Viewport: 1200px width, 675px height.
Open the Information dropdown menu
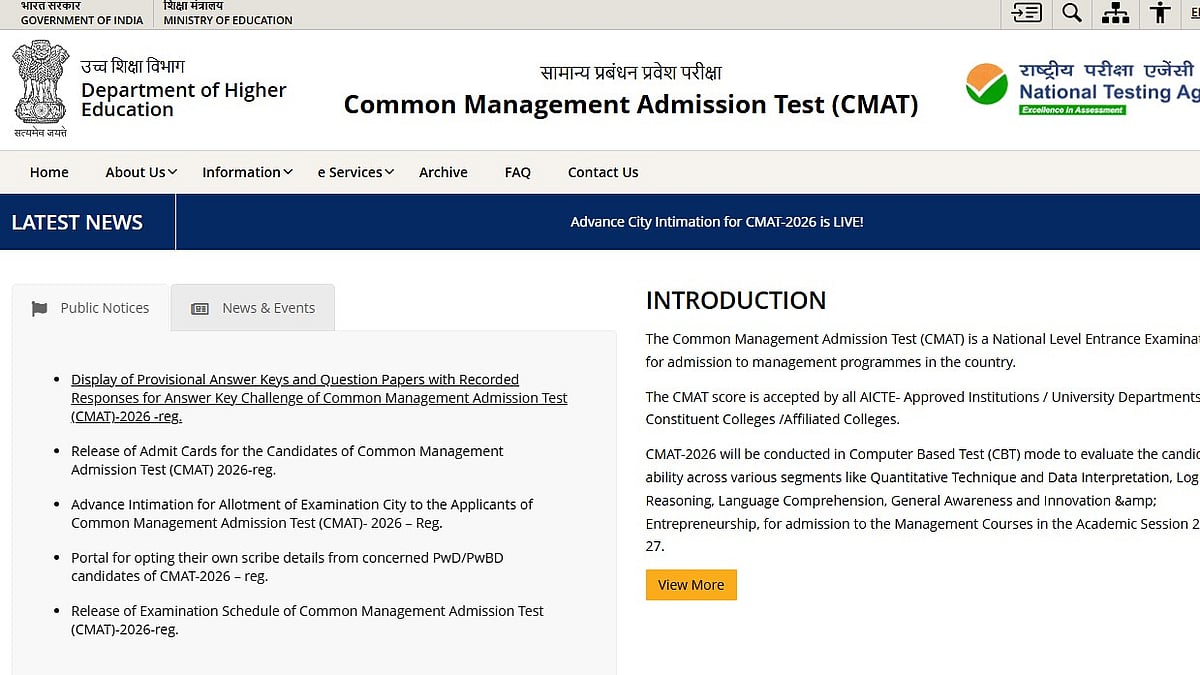pos(245,172)
